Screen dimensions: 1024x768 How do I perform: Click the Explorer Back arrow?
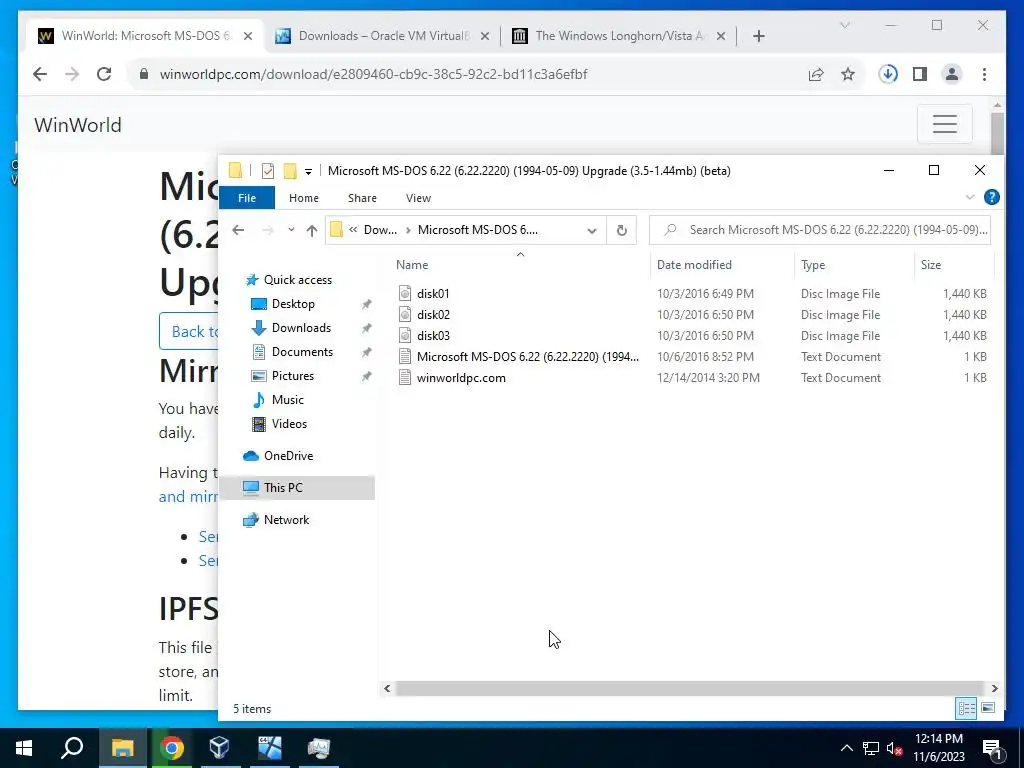pos(238,230)
